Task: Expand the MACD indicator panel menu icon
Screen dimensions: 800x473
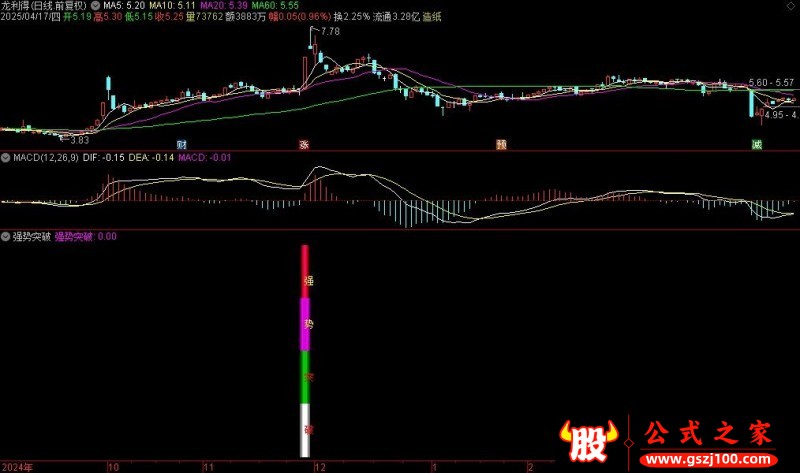Action: (x=6, y=158)
